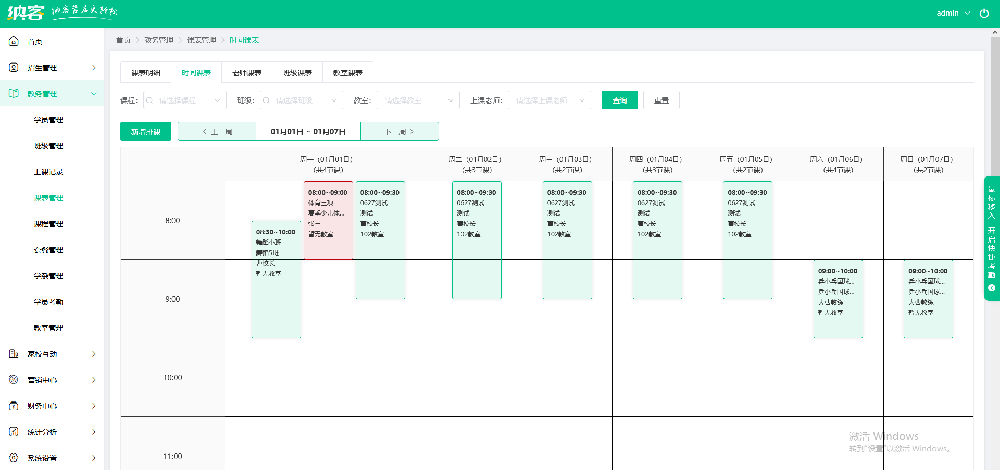The image size is (1000, 470).
Task: Open the 课程 course select dropdown
Action: pyautogui.click(x=184, y=100)
